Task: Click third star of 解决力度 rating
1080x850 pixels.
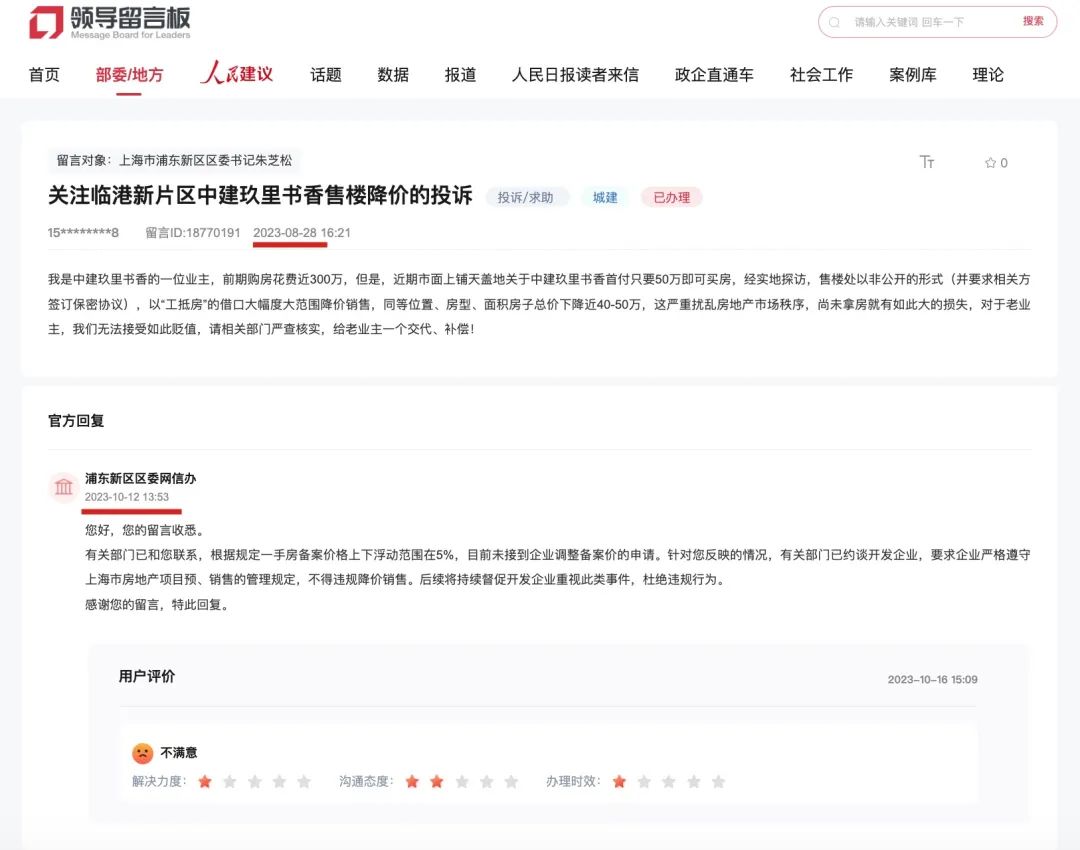Action: click(254, 781)
